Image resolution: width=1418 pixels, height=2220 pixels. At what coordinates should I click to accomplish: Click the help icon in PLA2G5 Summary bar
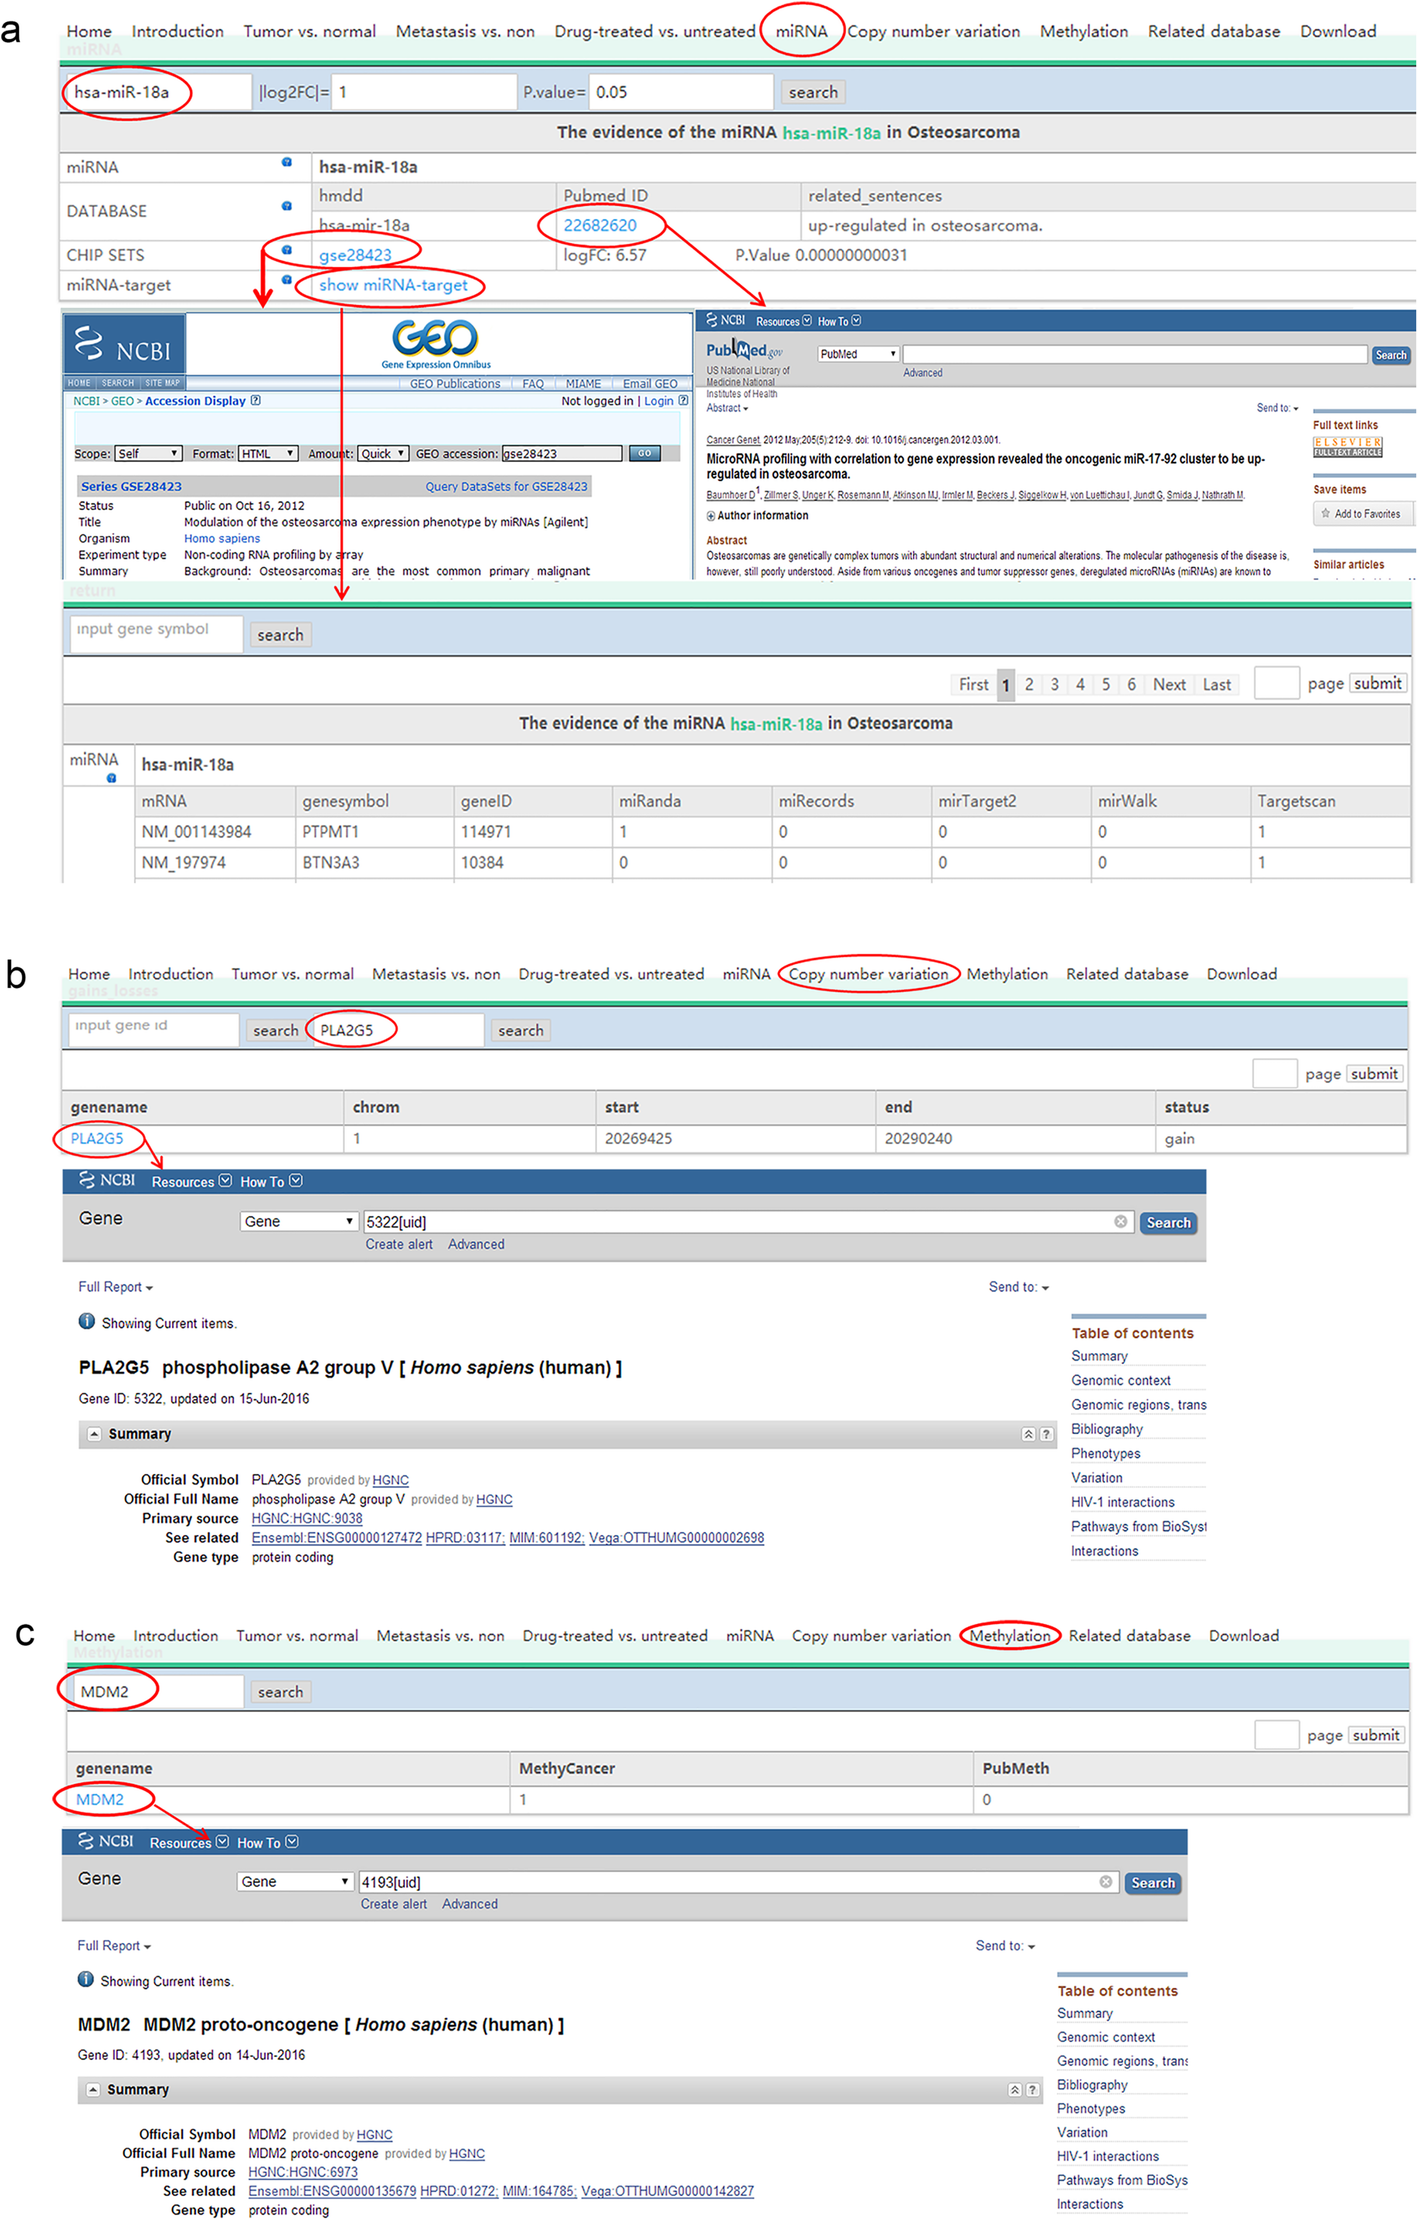tap(1046, 1434)
